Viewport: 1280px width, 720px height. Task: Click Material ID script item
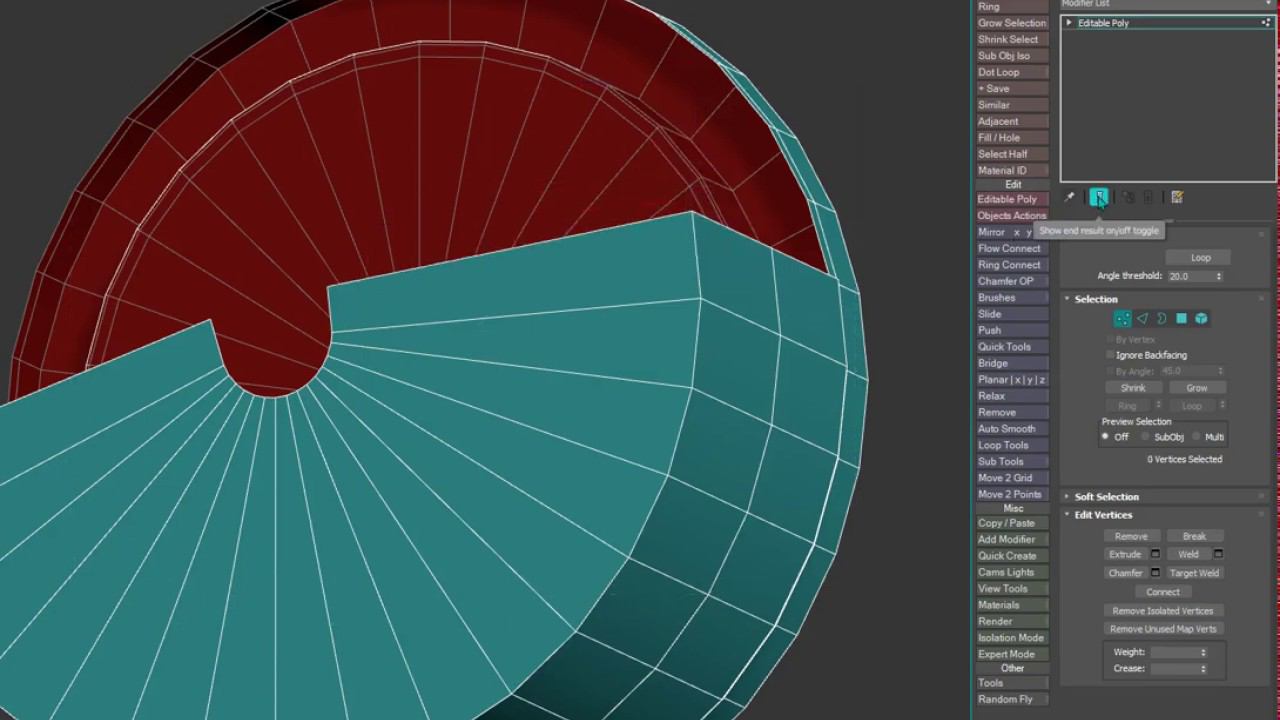point(1012,171)
